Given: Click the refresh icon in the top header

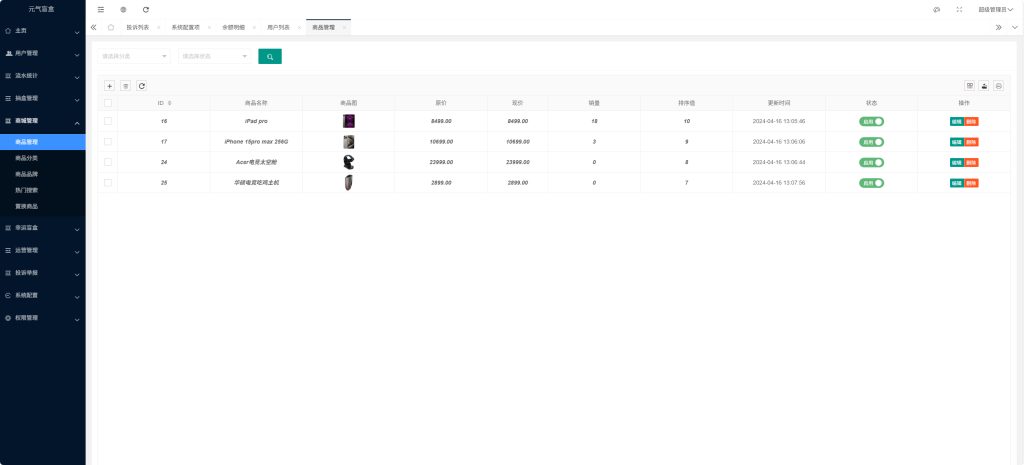Looking at the screenshot, I should tap(146, 9).
